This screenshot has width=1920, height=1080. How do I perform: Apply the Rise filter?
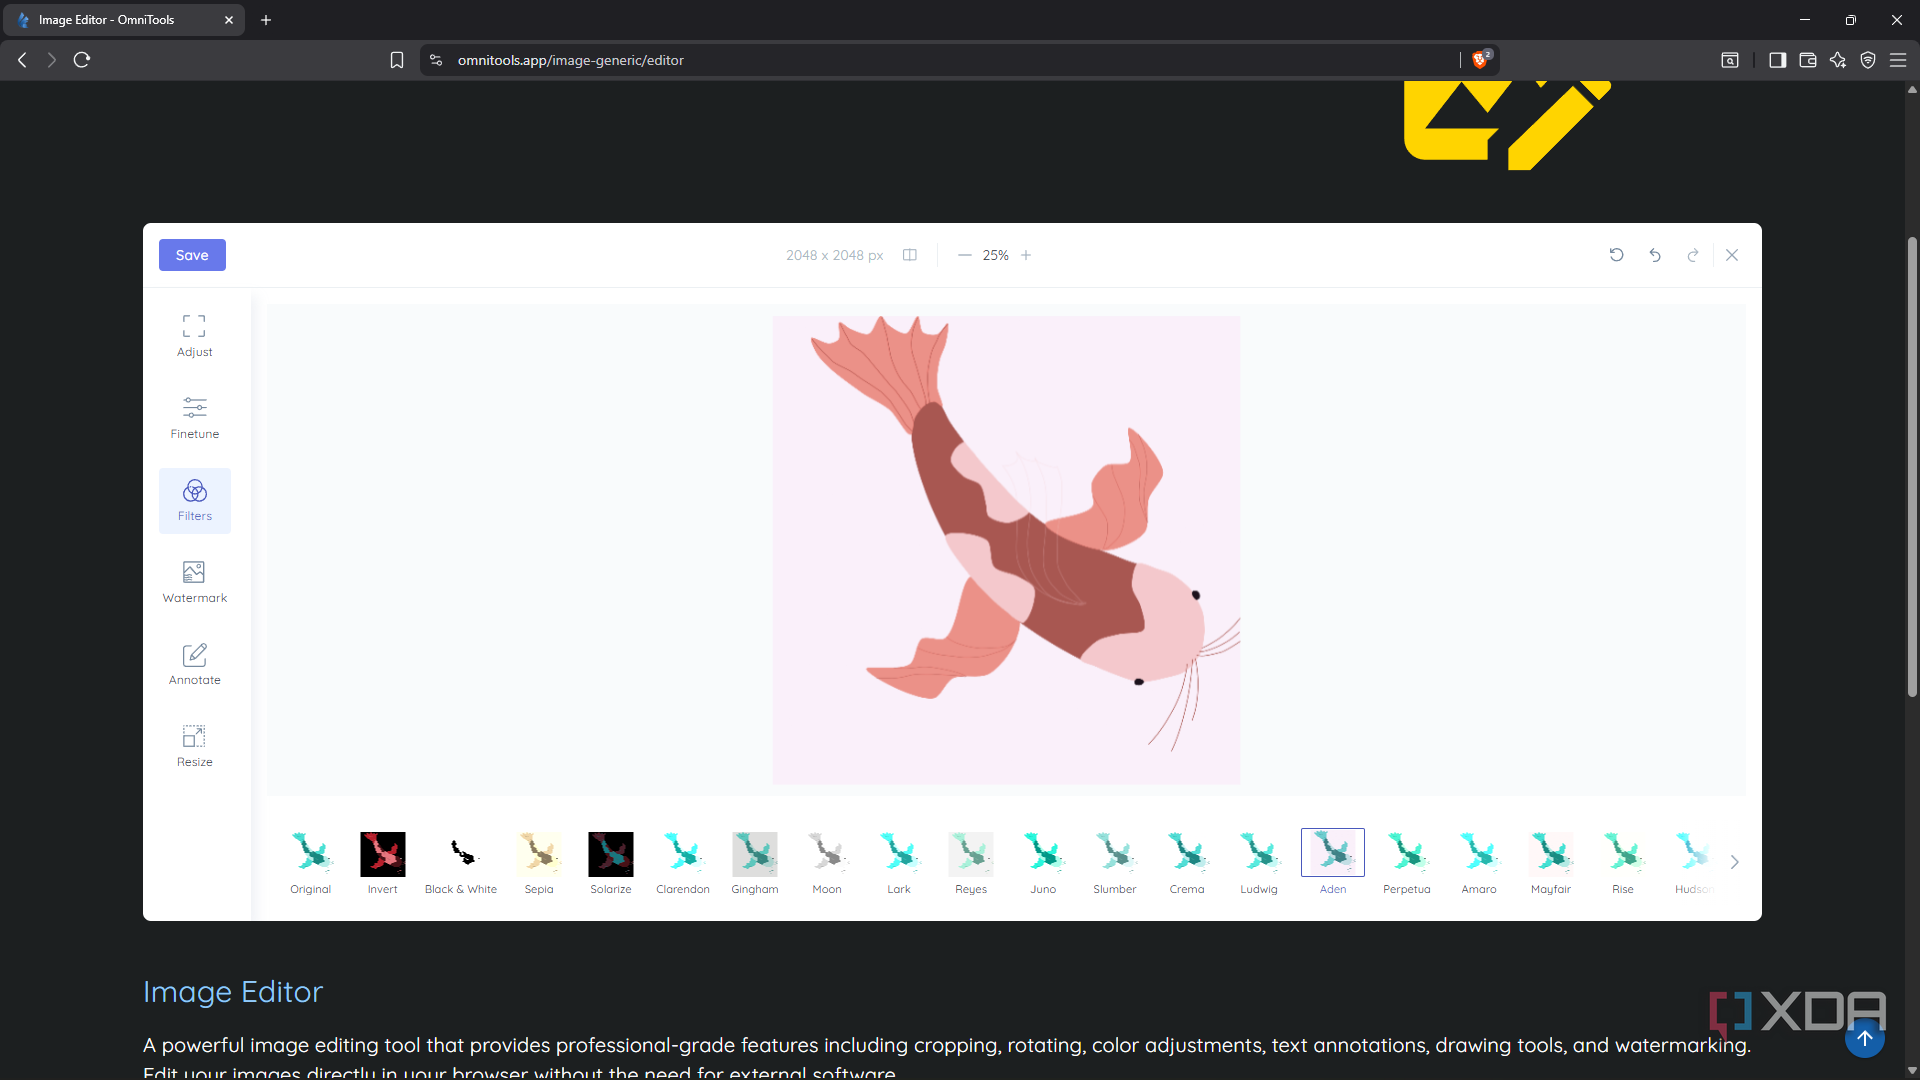(1623, 862)
